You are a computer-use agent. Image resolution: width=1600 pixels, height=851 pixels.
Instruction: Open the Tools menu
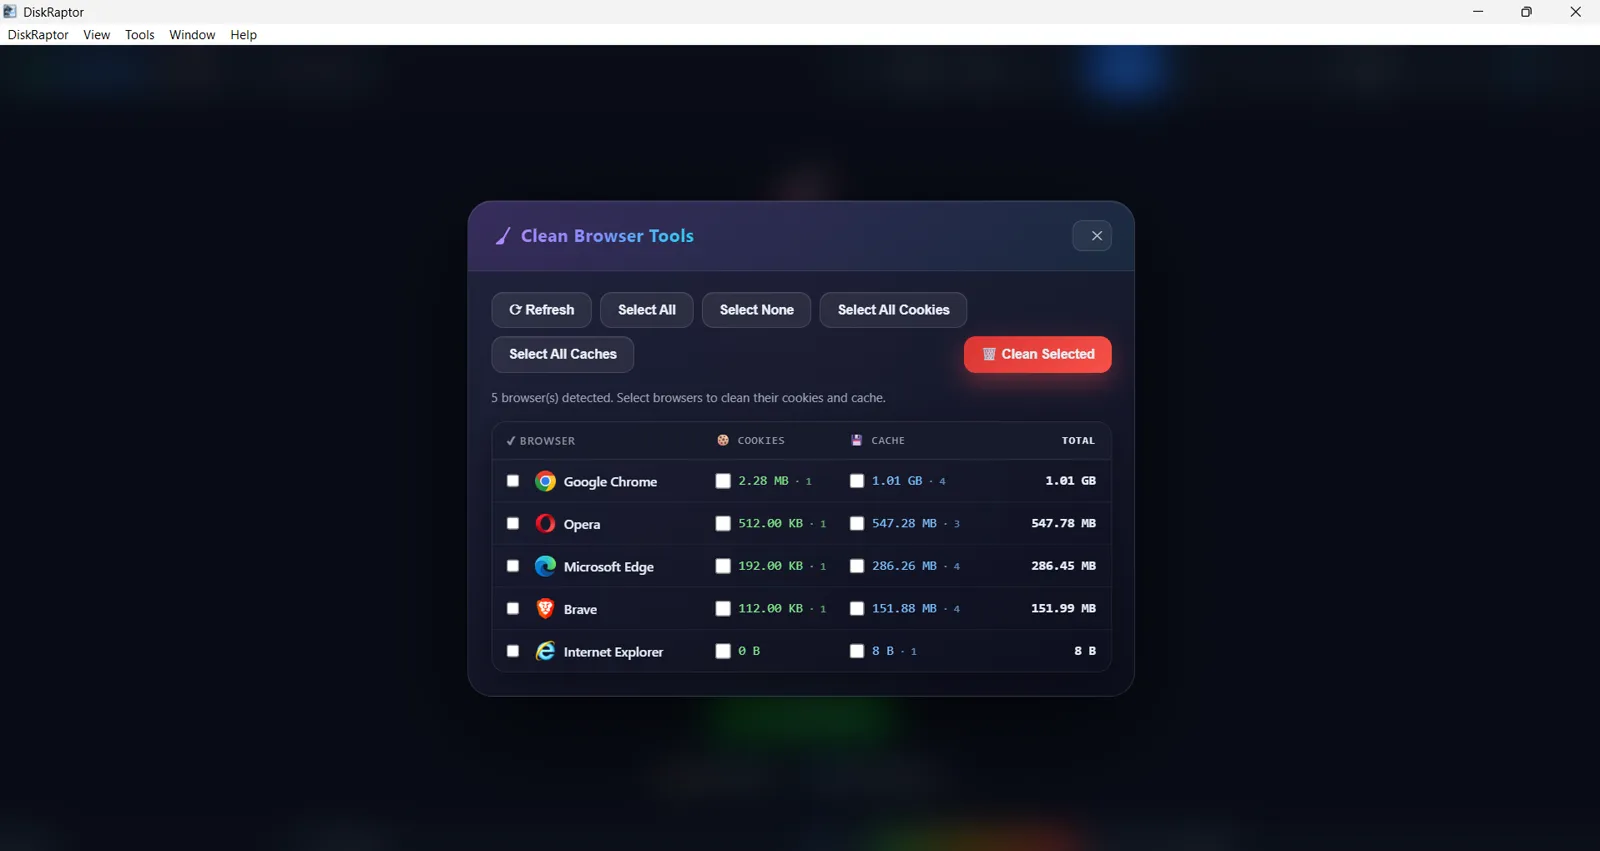(x=140, y=35)
